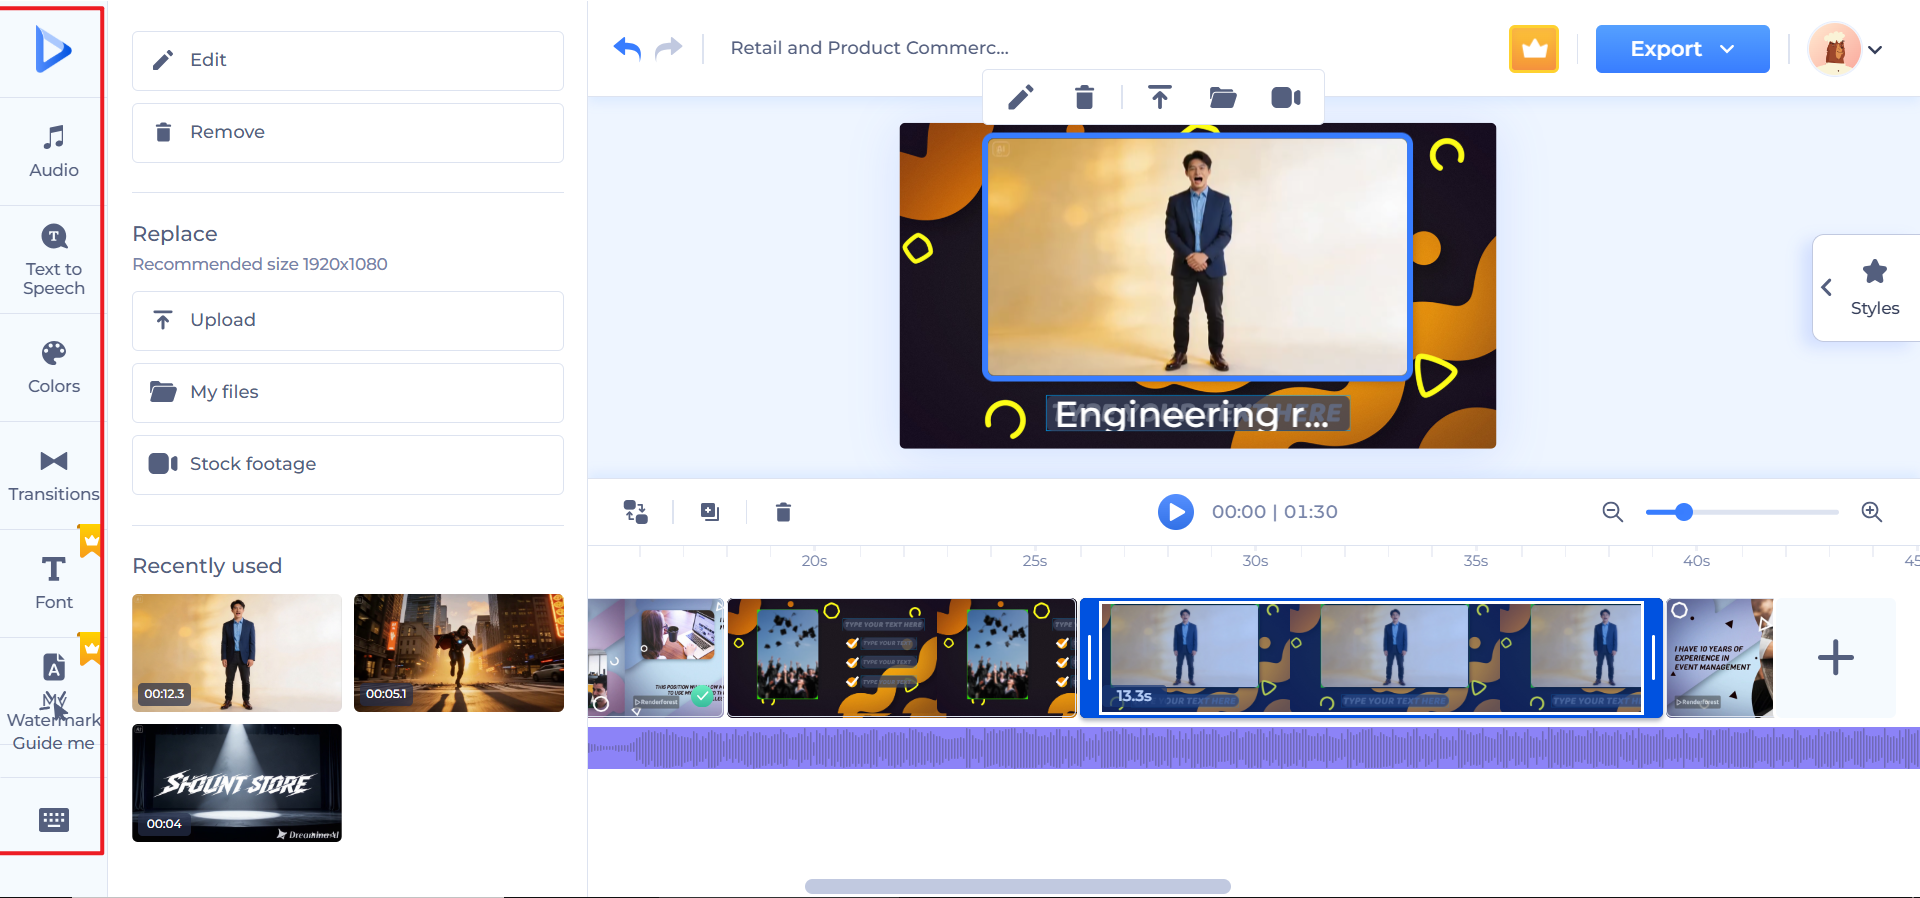The height and width of the screenshot is (898, 1920).
Task: Select the recently used 00:05.1 superhero clip
Action: [459, 653]
